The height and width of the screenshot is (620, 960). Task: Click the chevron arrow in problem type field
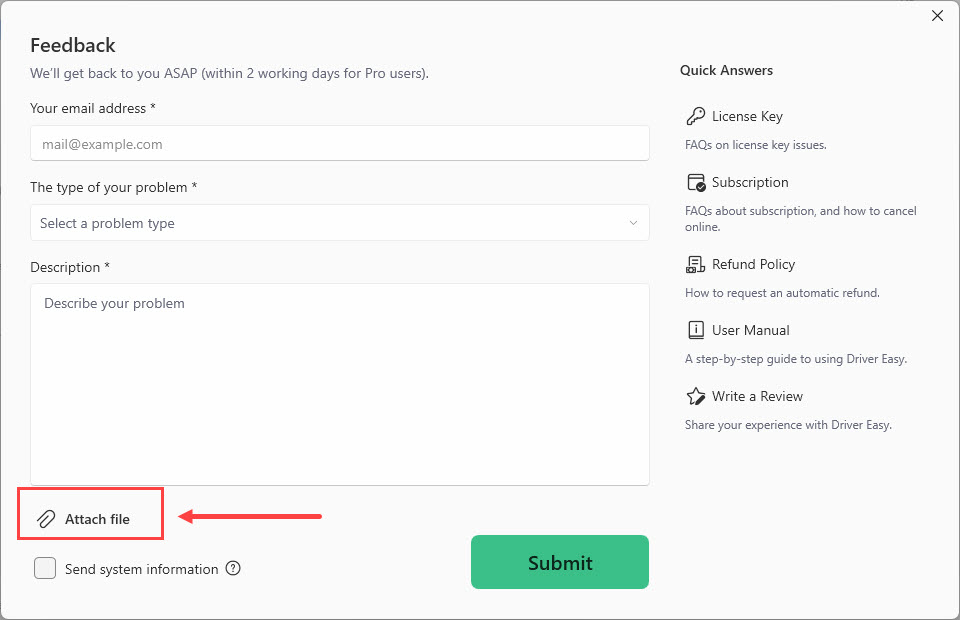tap(633, 223)
